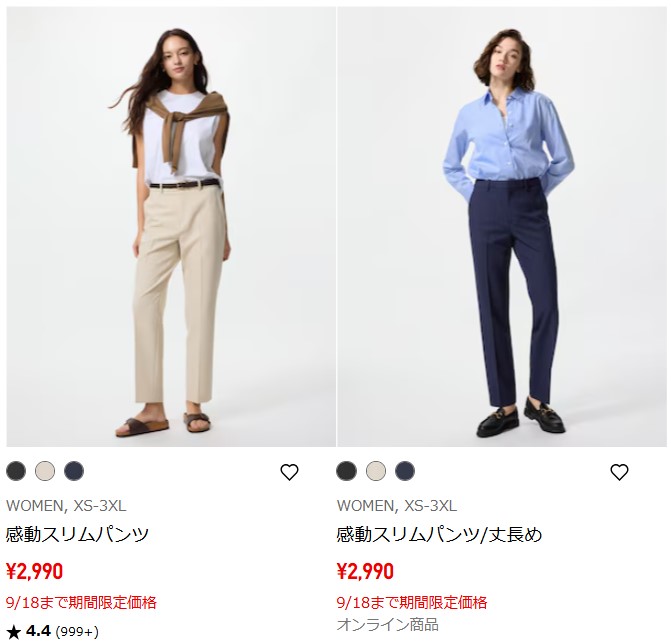This screenshot has width=671, height=641.
Task: Choose beige swatch under the left product
Action: pos(45,471)
